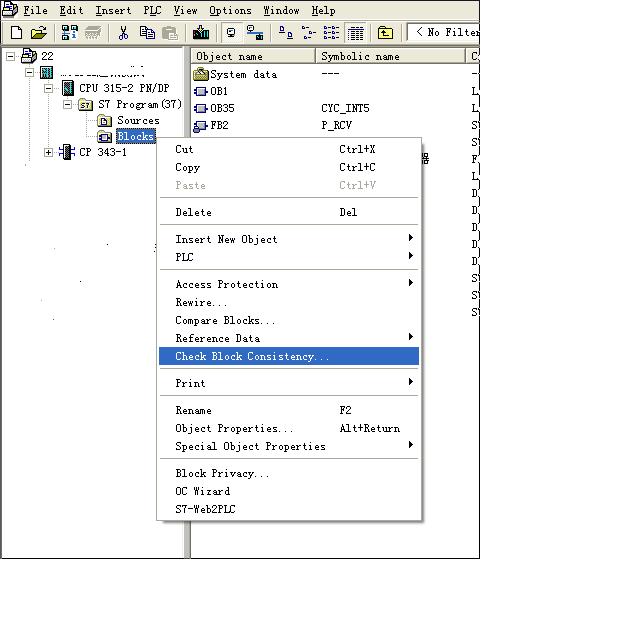The width and height of the screenshot is (633, 639).
Task: Click the System data folder icon
Action: (x=201, y=74)
